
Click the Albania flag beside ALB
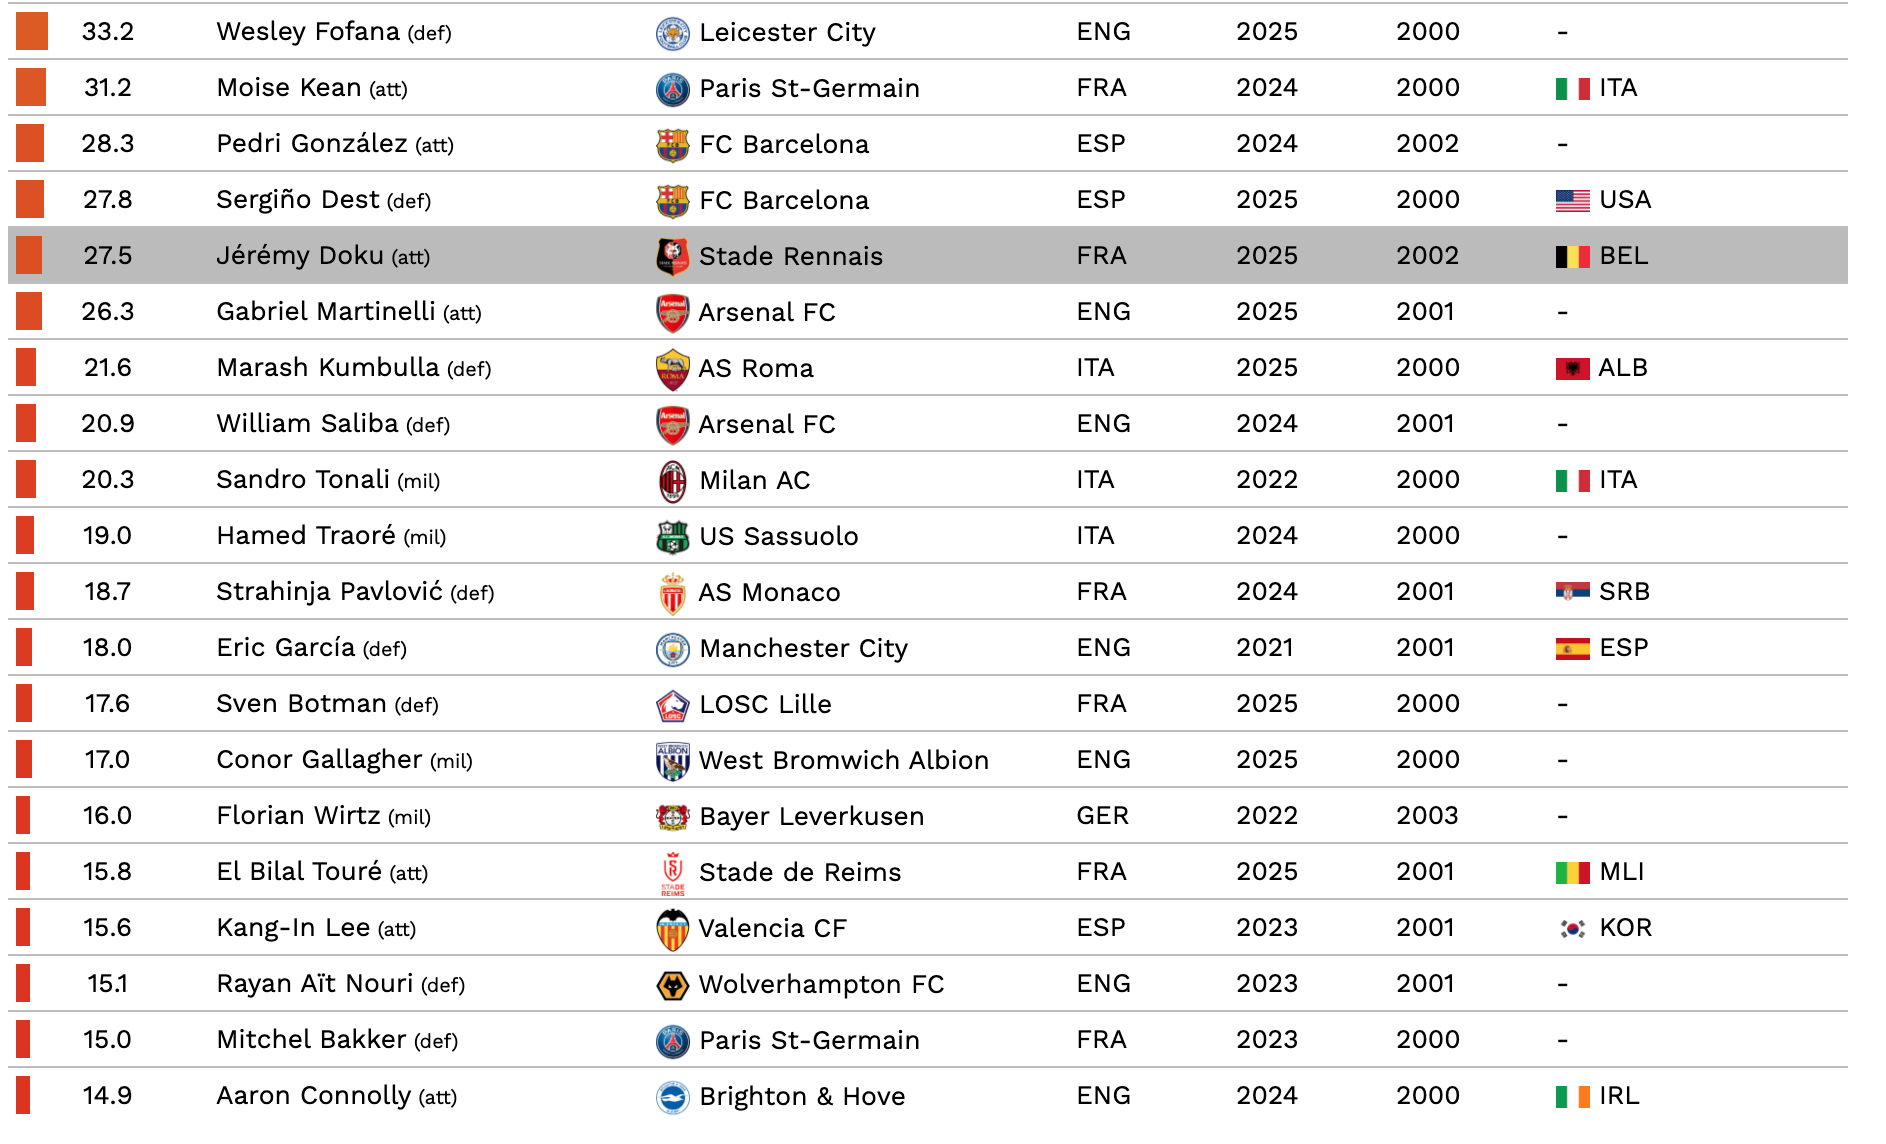1572,368
